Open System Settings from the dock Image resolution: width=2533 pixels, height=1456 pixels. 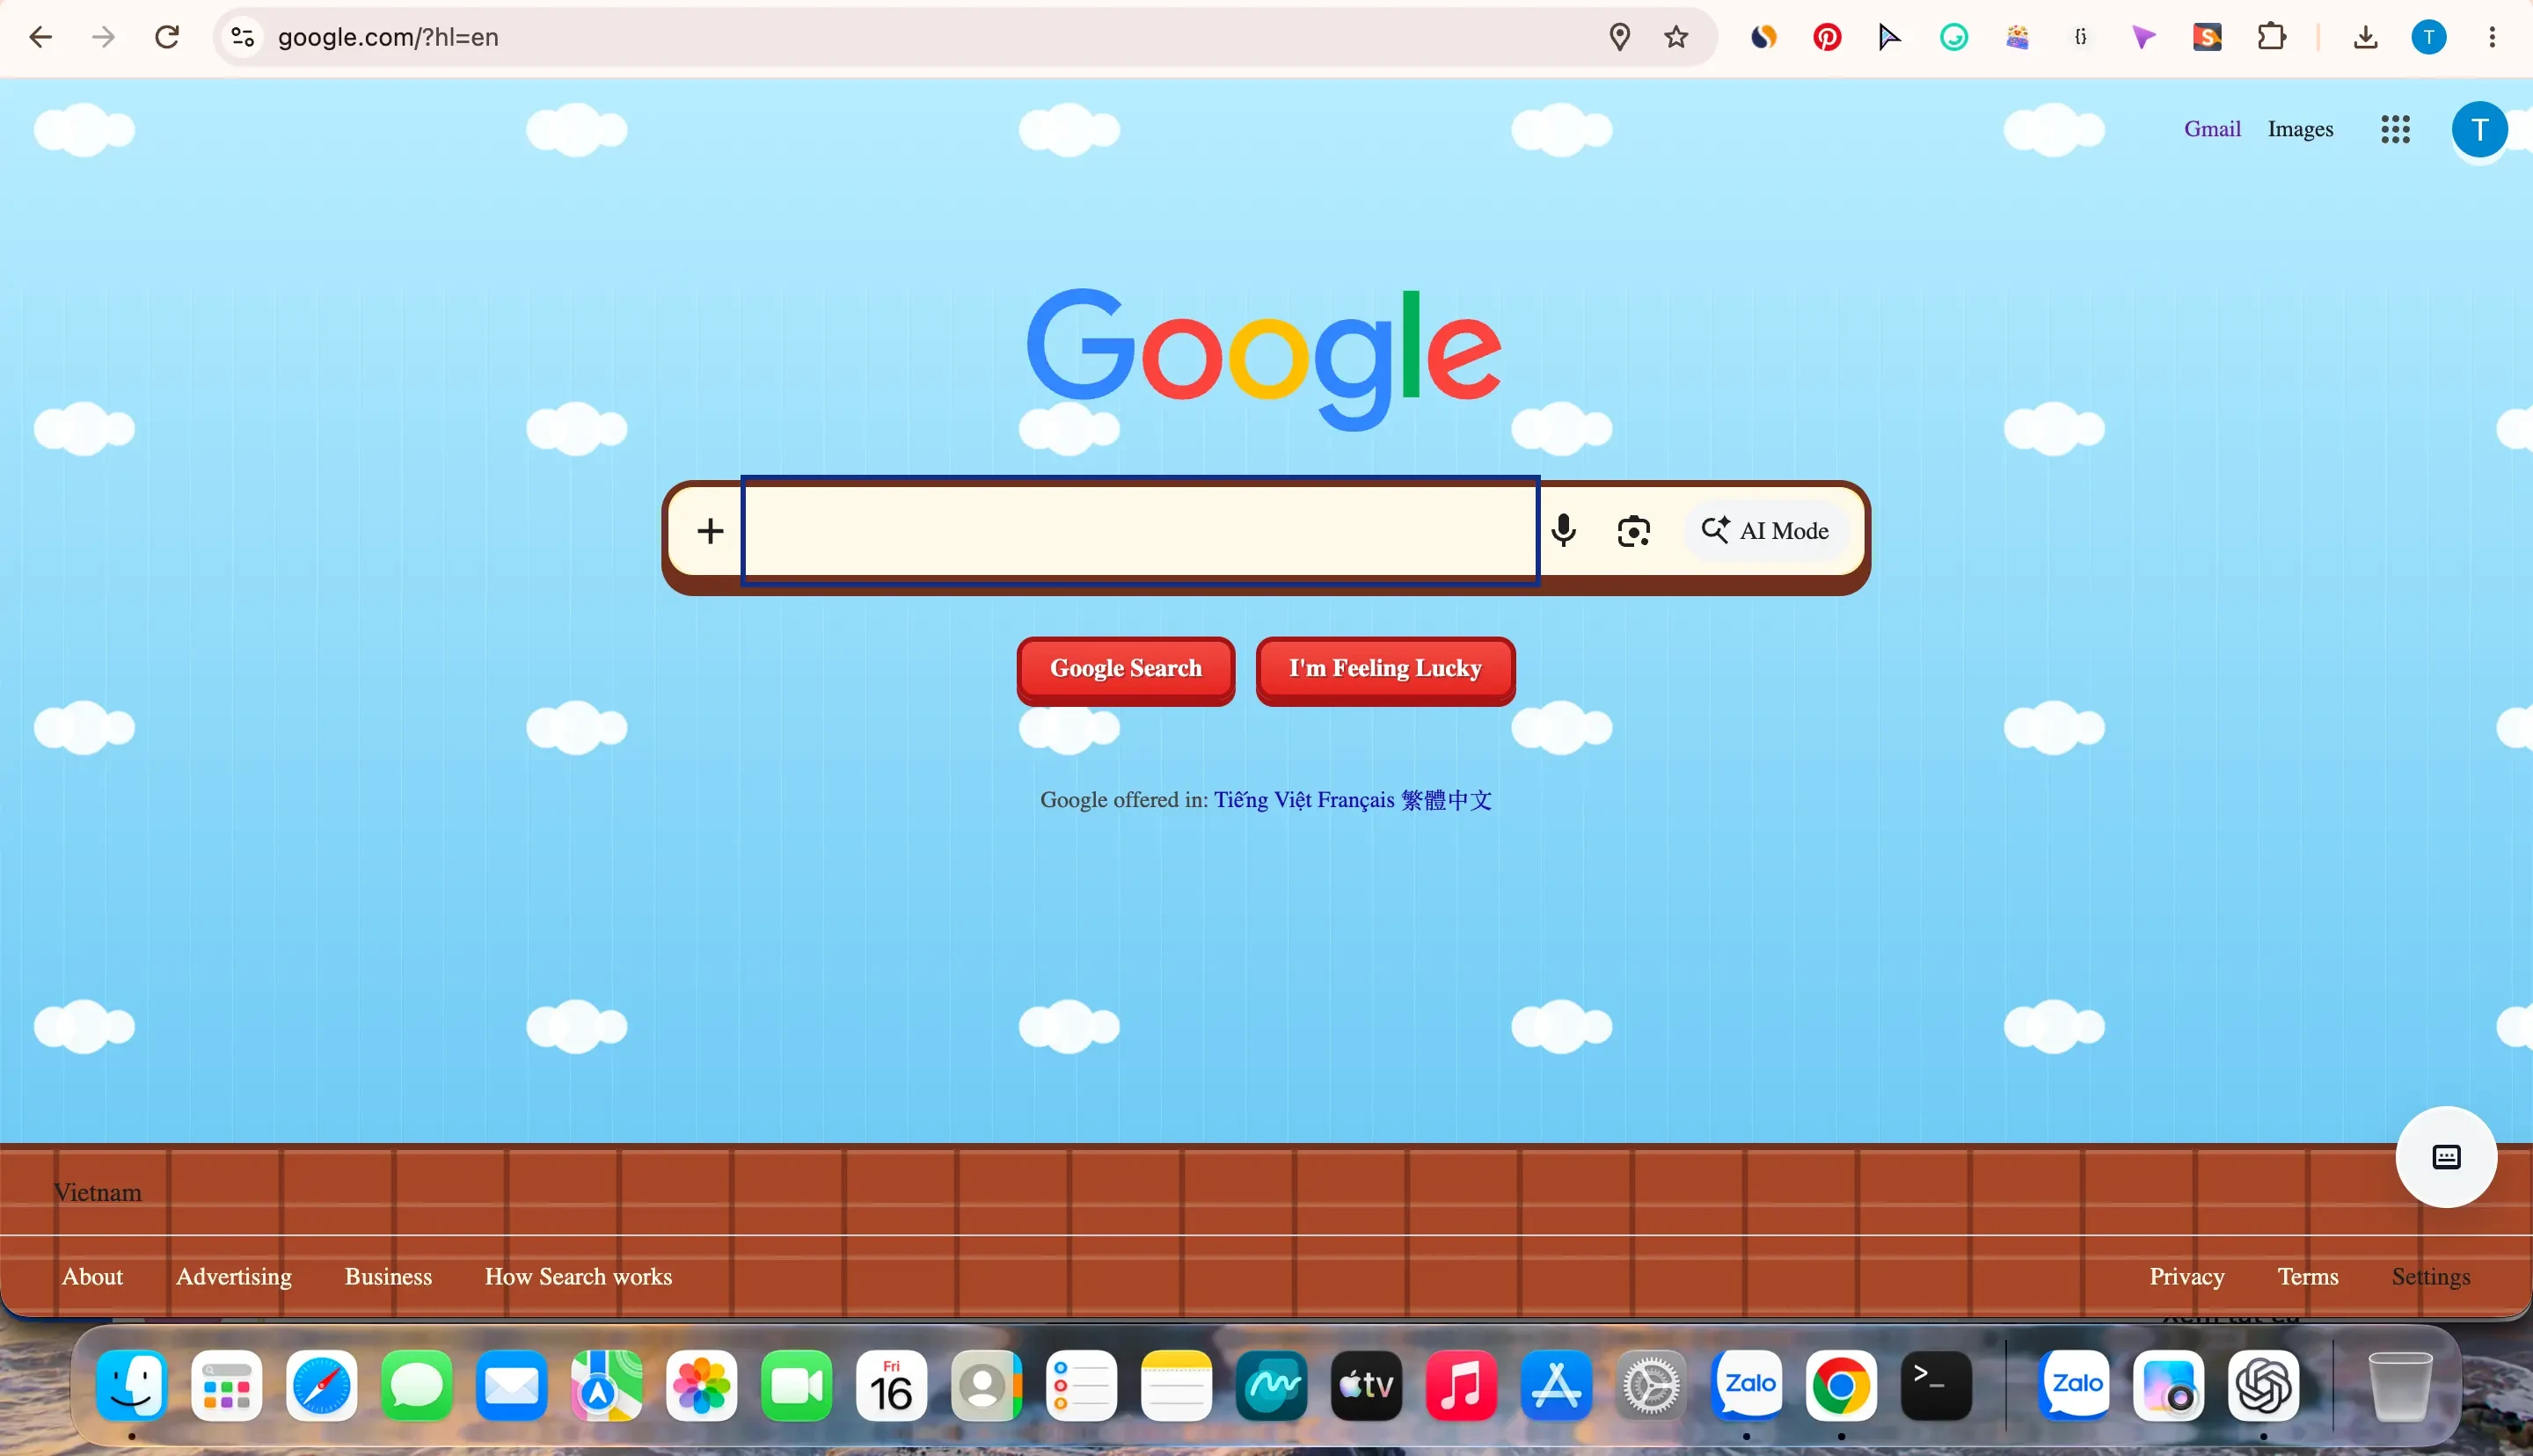click(1651, 1385)
